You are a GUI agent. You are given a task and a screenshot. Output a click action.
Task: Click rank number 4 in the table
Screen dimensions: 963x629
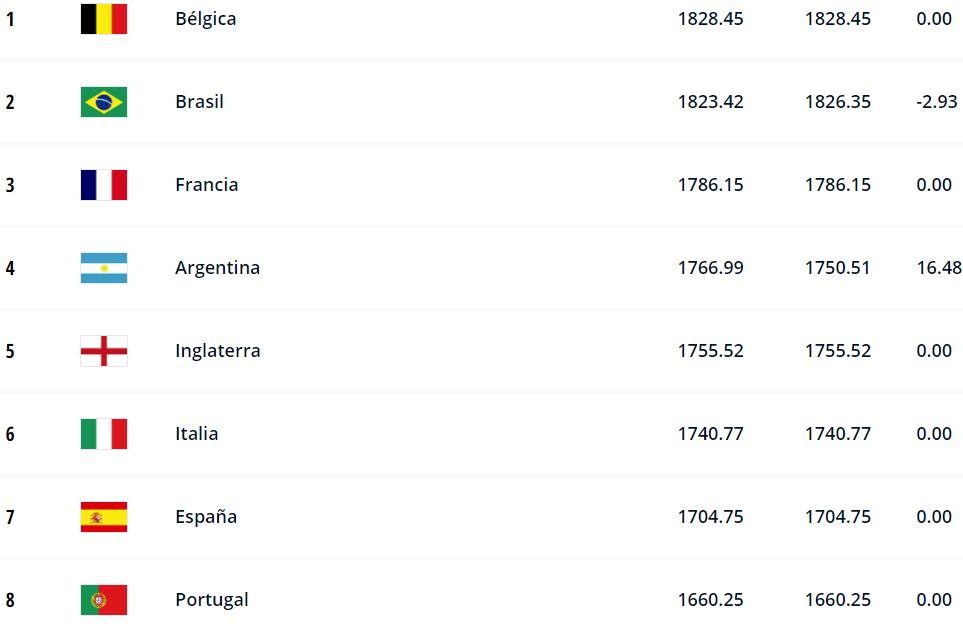coord(10,268)
